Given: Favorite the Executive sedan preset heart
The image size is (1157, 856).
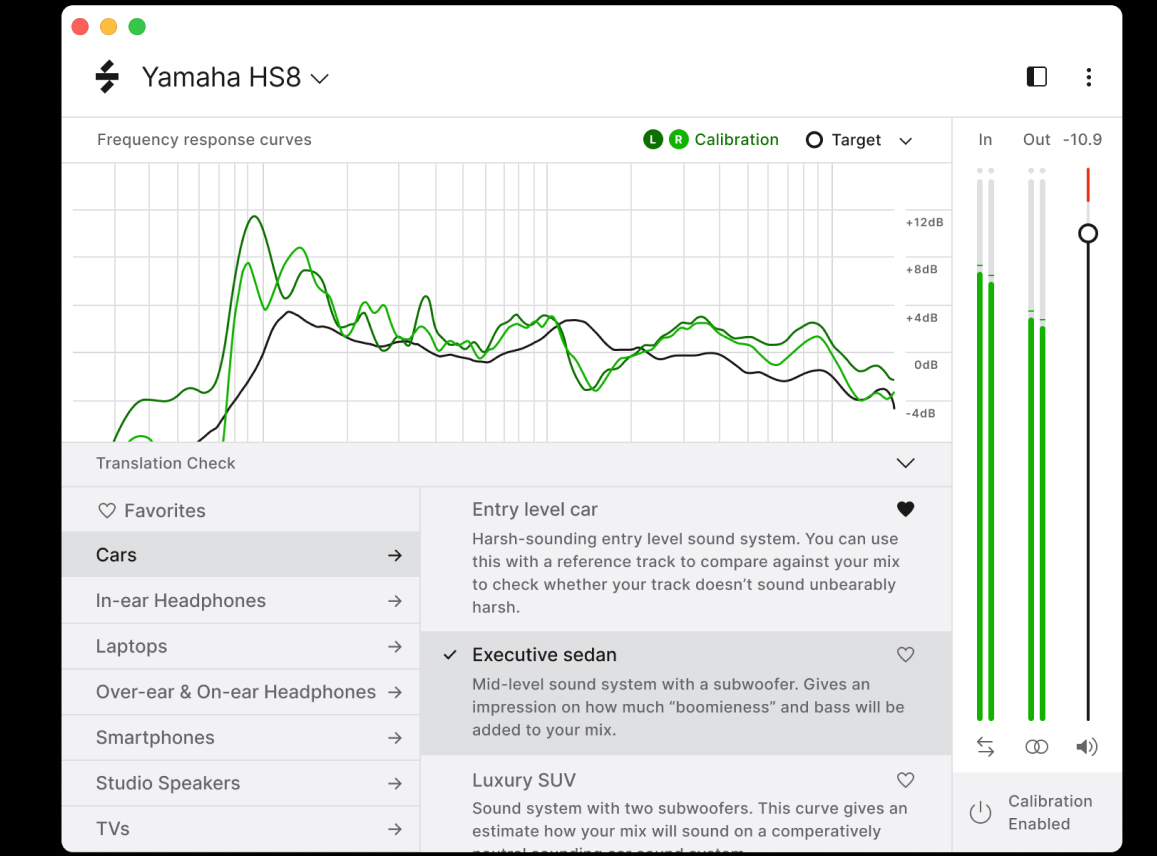Looking at the screenshot, I should [x=905, y=655].
